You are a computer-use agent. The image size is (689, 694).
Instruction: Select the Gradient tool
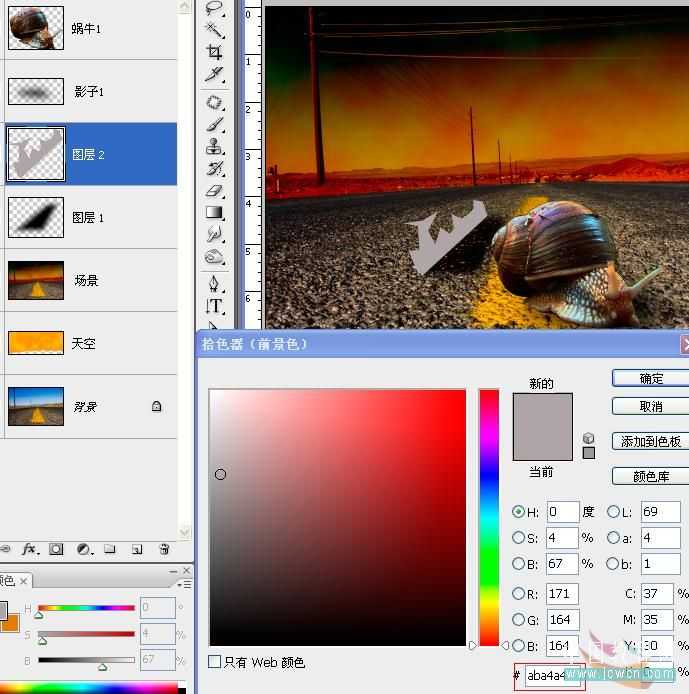[215, 212]
